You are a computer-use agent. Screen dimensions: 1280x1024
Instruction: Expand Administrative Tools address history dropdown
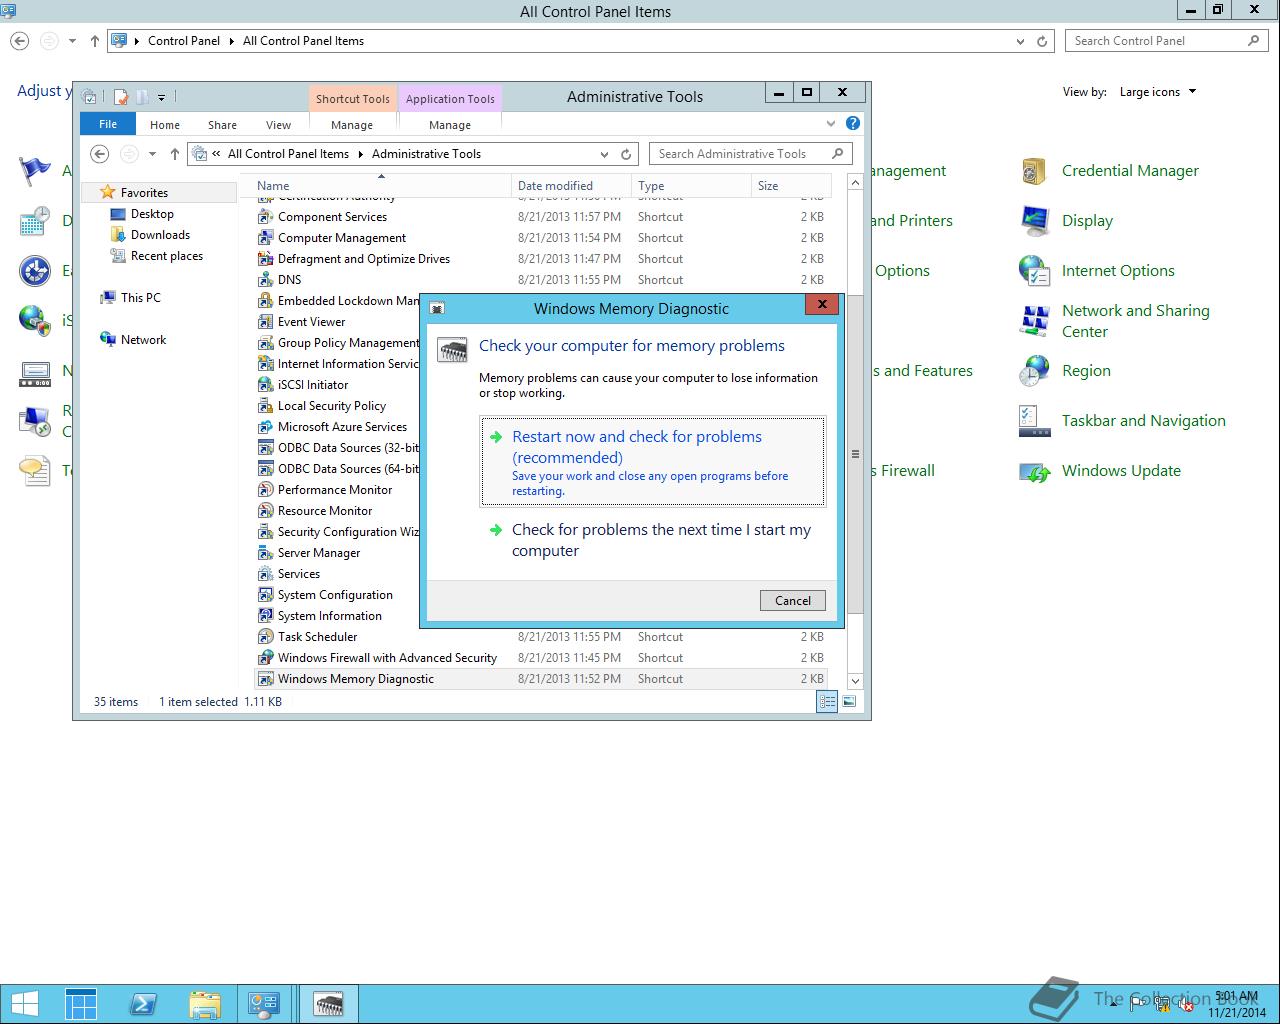(604, 154)
